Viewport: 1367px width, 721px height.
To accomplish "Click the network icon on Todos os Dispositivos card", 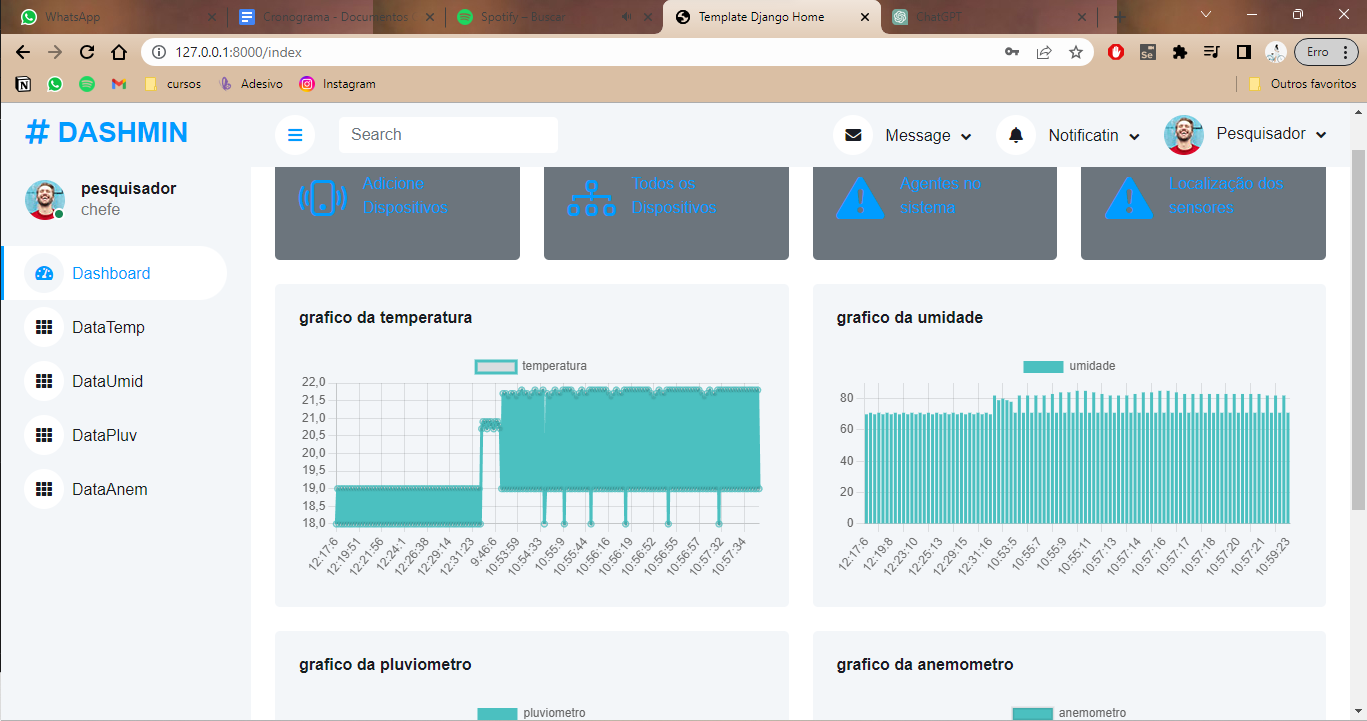I will coord(591,198).
